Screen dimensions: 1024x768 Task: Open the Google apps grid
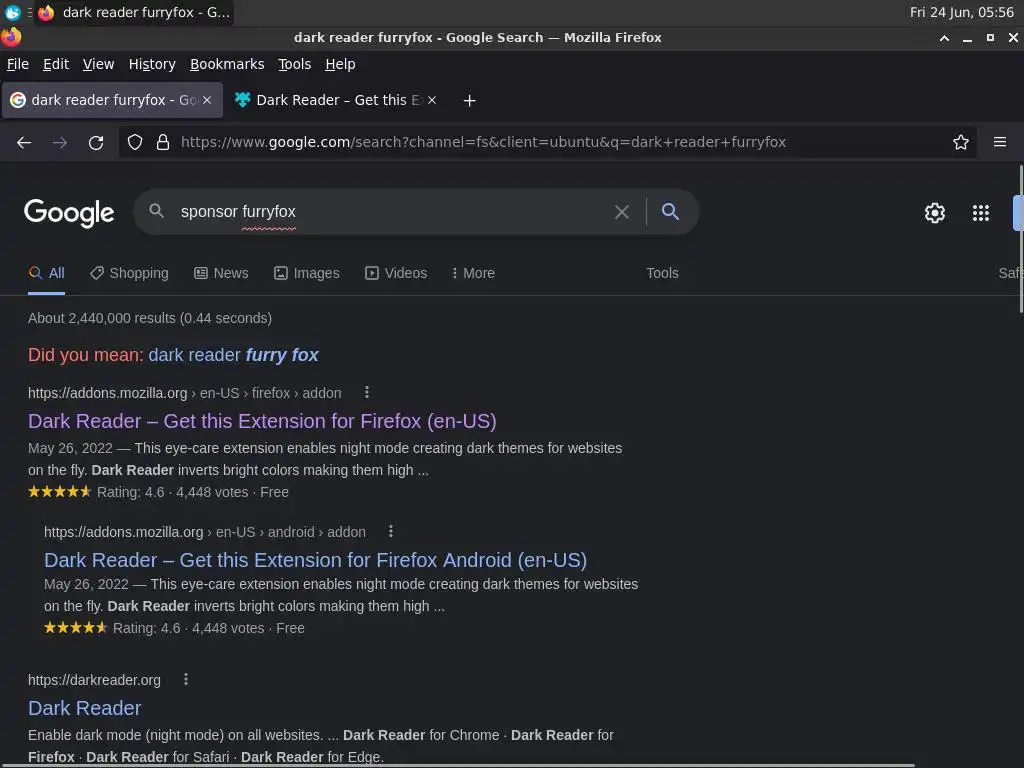click(980, 213)
